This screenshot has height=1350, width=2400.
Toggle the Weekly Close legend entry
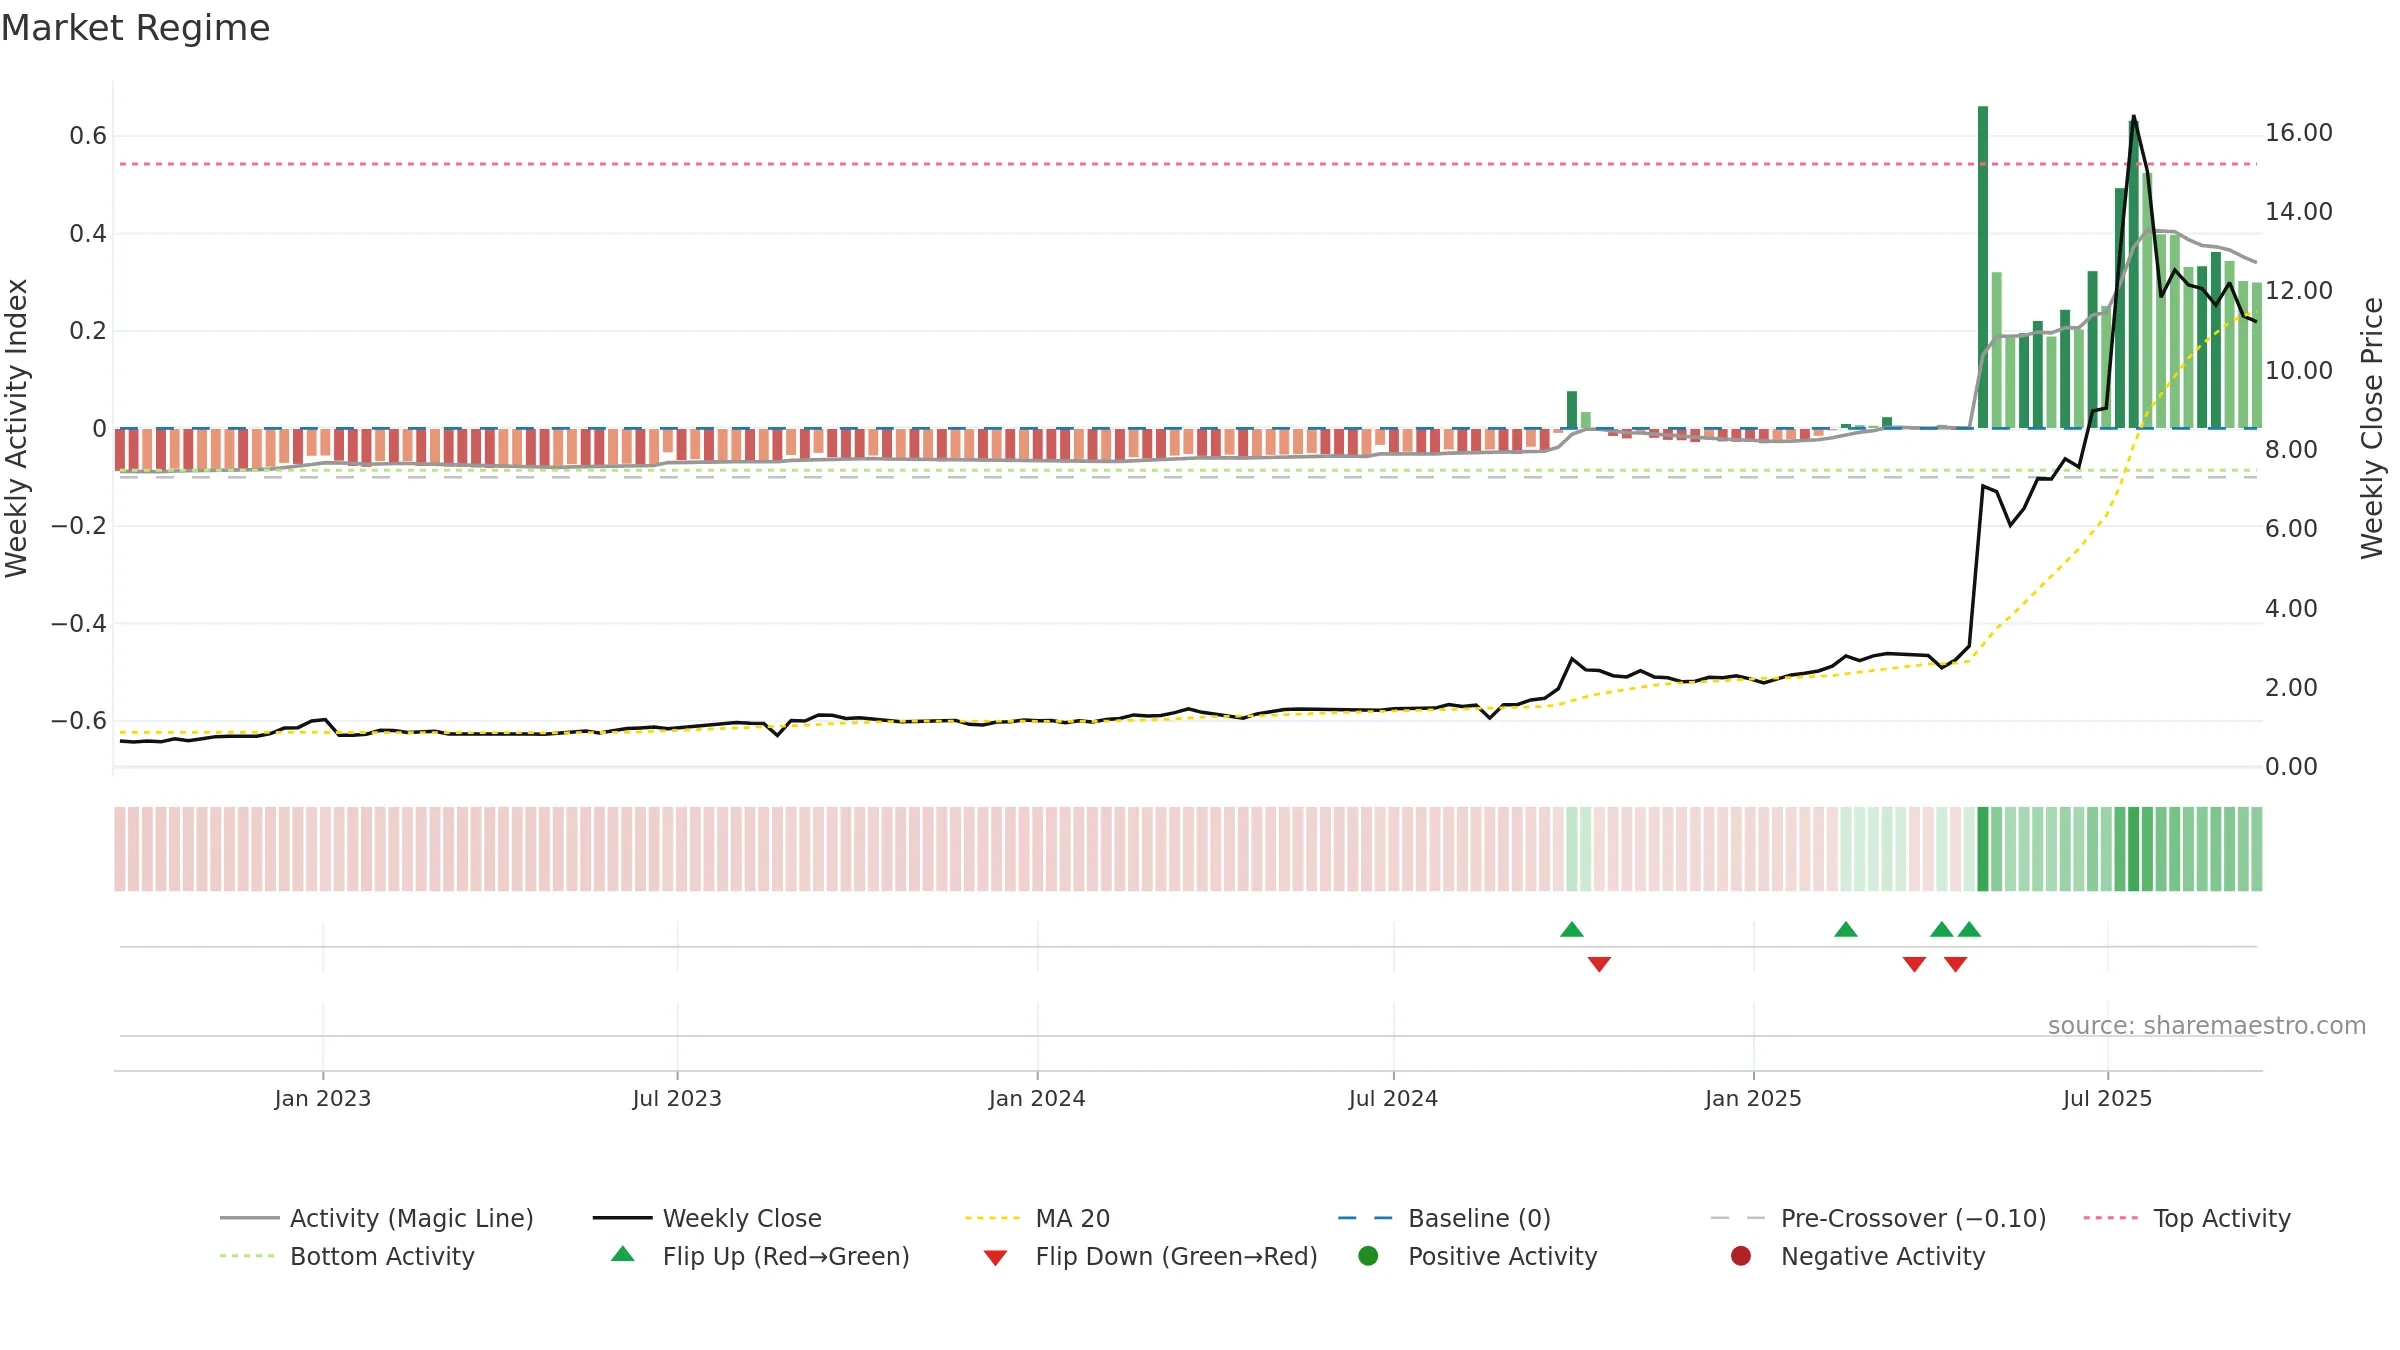708,1218
